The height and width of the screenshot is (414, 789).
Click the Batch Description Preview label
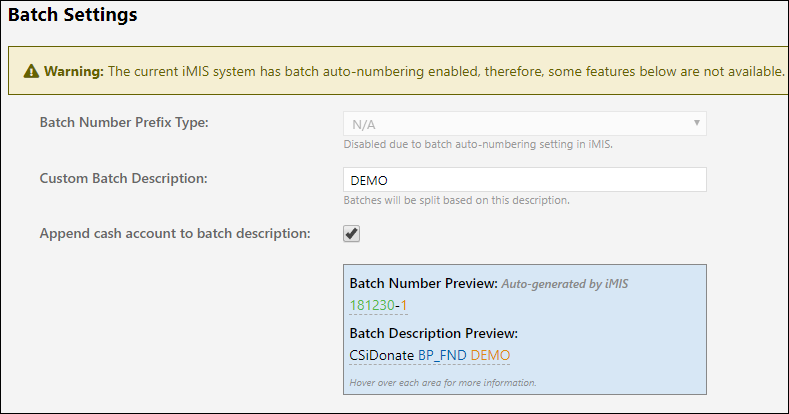coord(433,334)
